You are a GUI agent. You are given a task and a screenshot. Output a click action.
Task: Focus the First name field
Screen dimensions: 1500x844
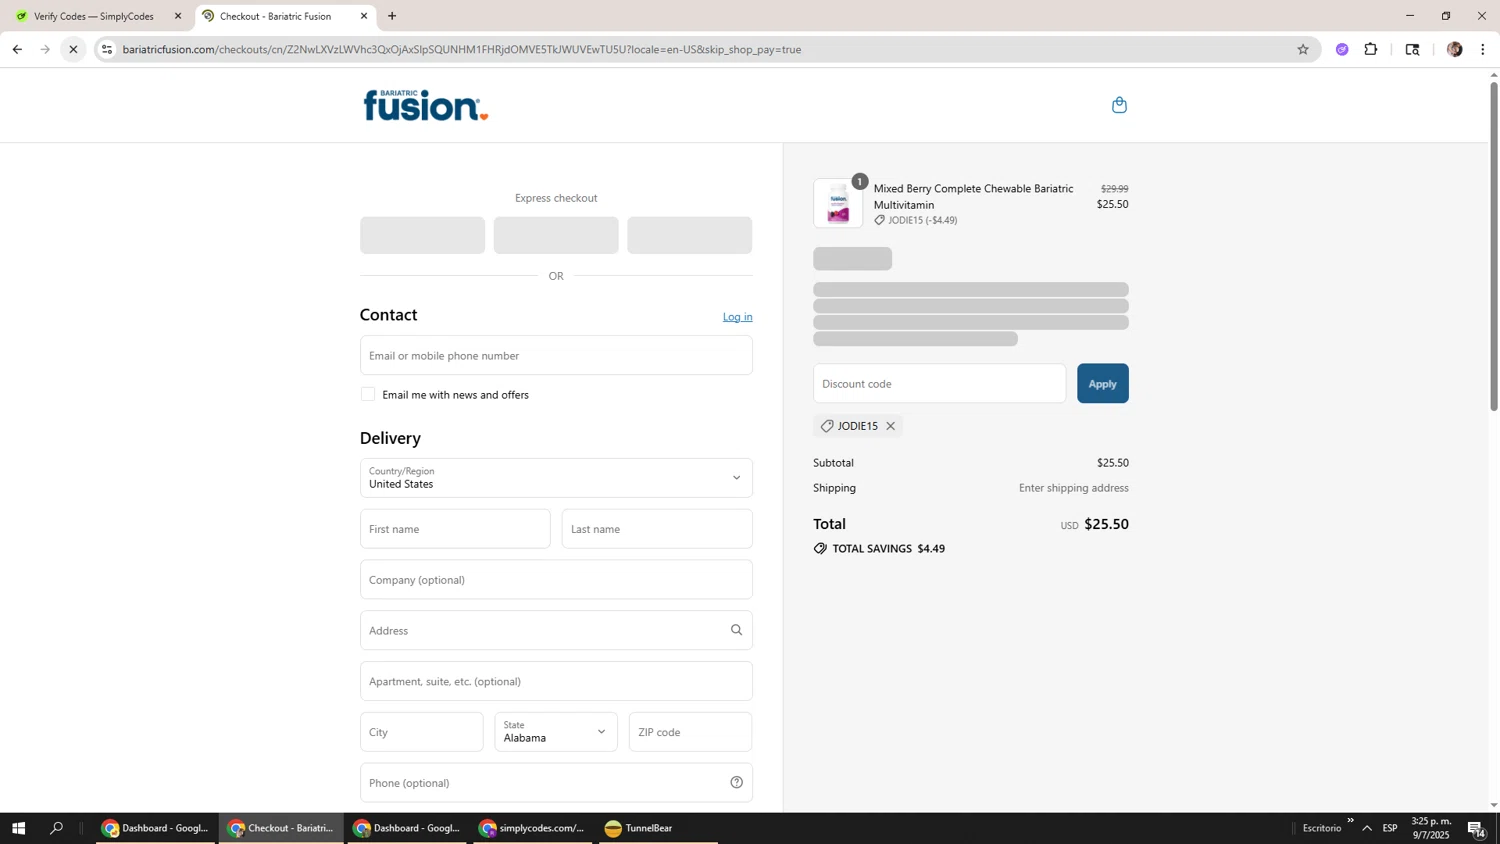(455, 529)
